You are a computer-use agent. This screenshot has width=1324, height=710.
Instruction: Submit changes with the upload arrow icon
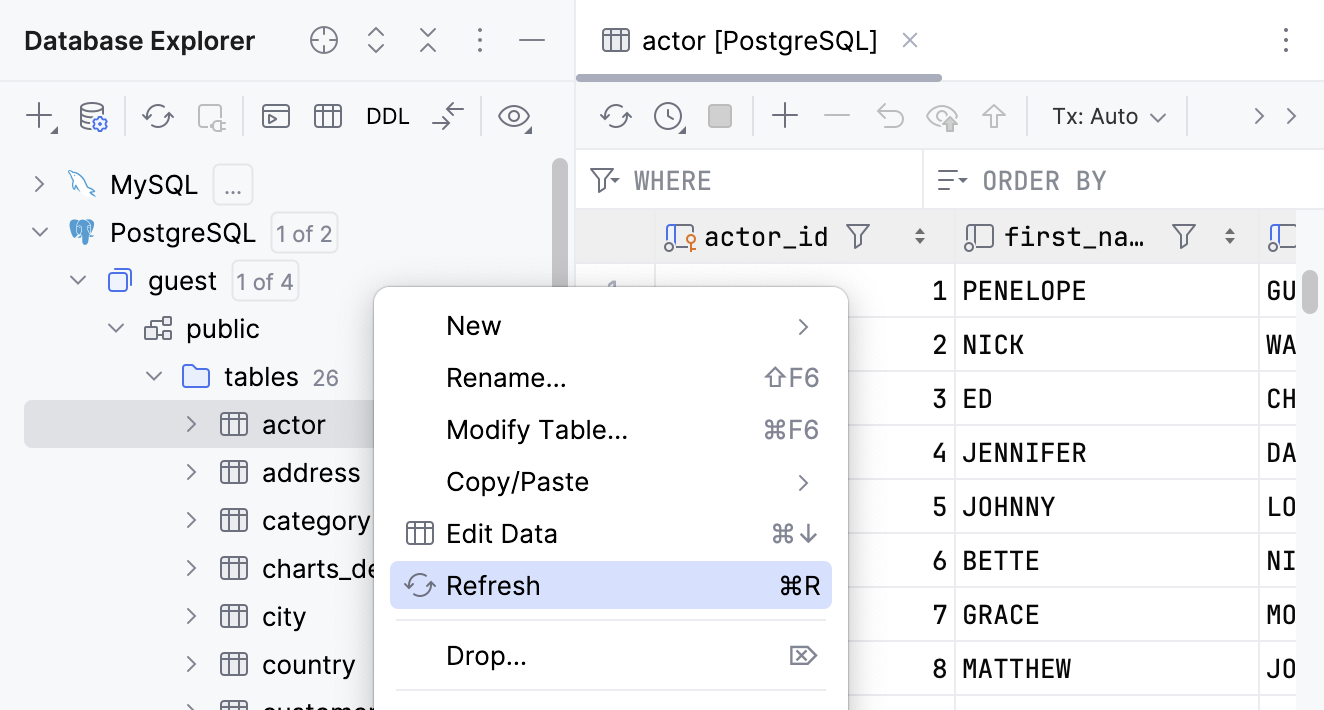(x=993, y=116)
